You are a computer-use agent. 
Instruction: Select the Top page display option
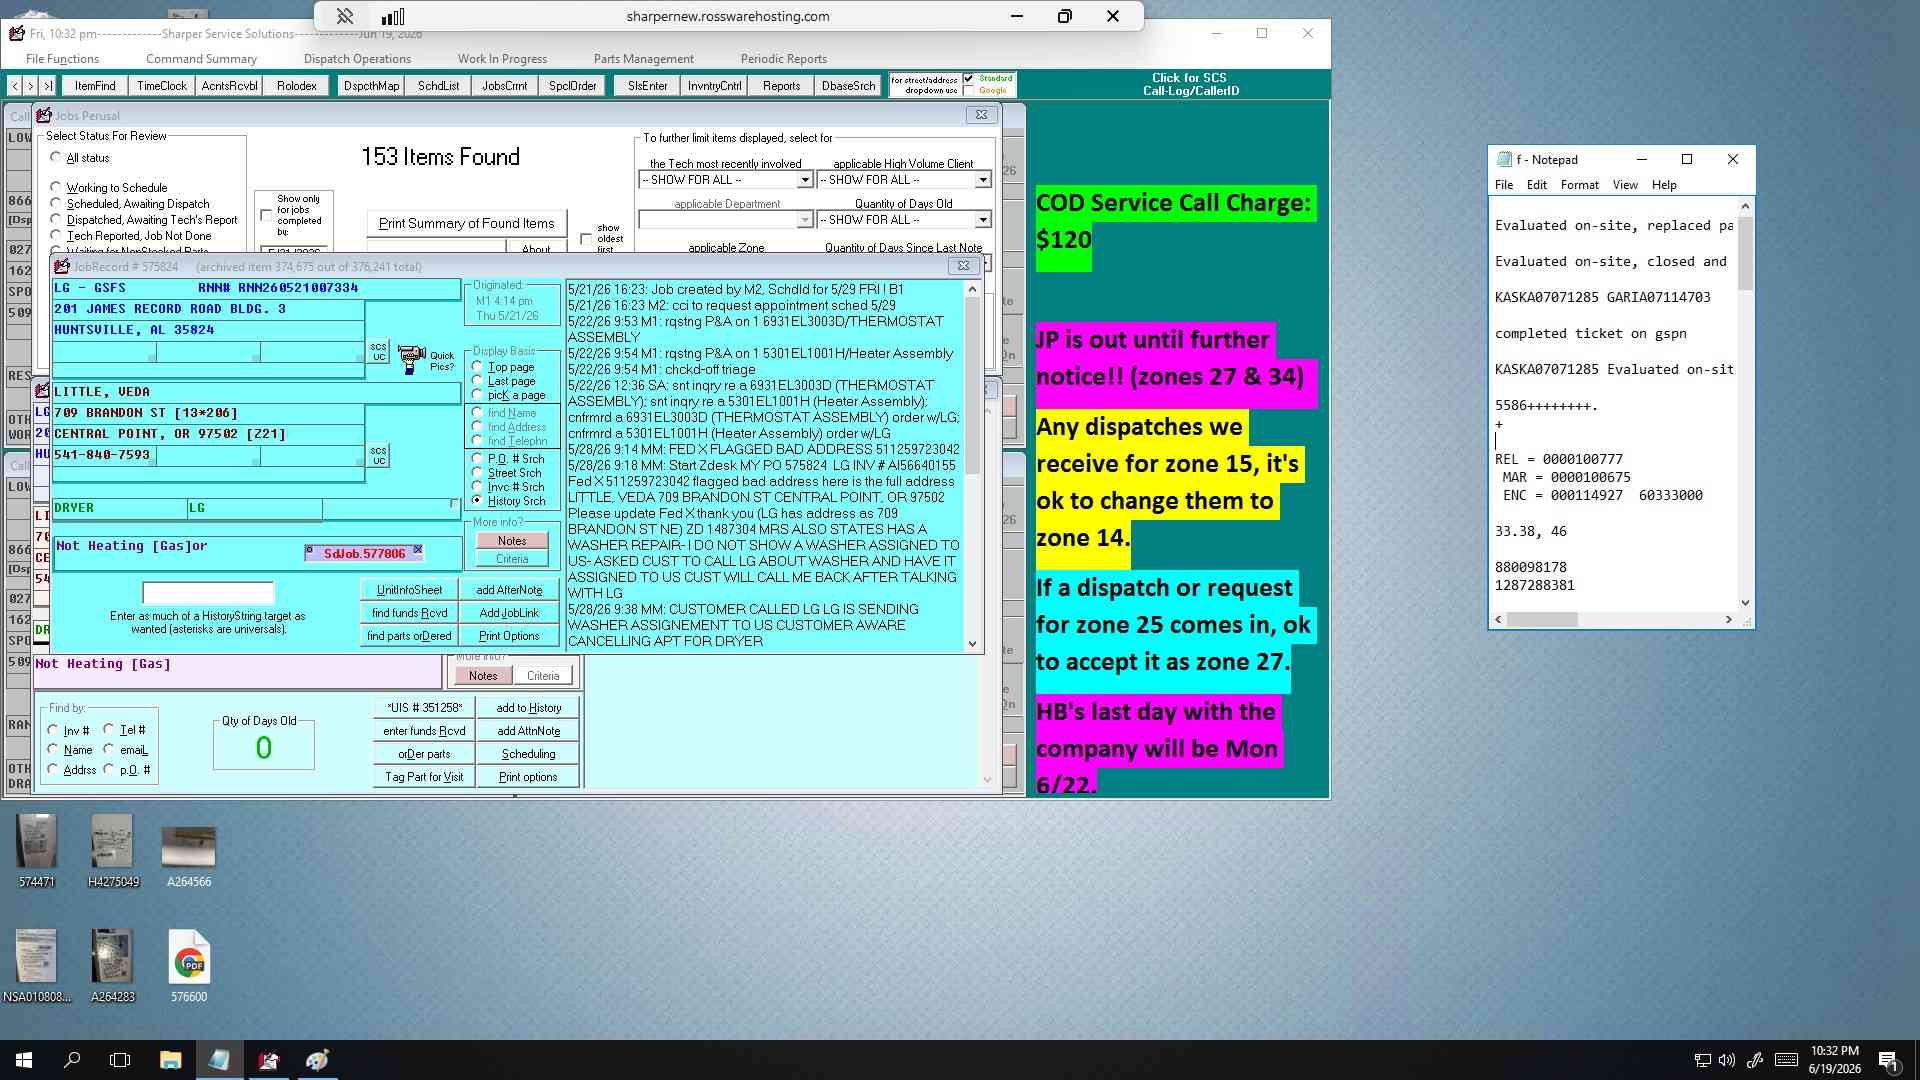478,366
